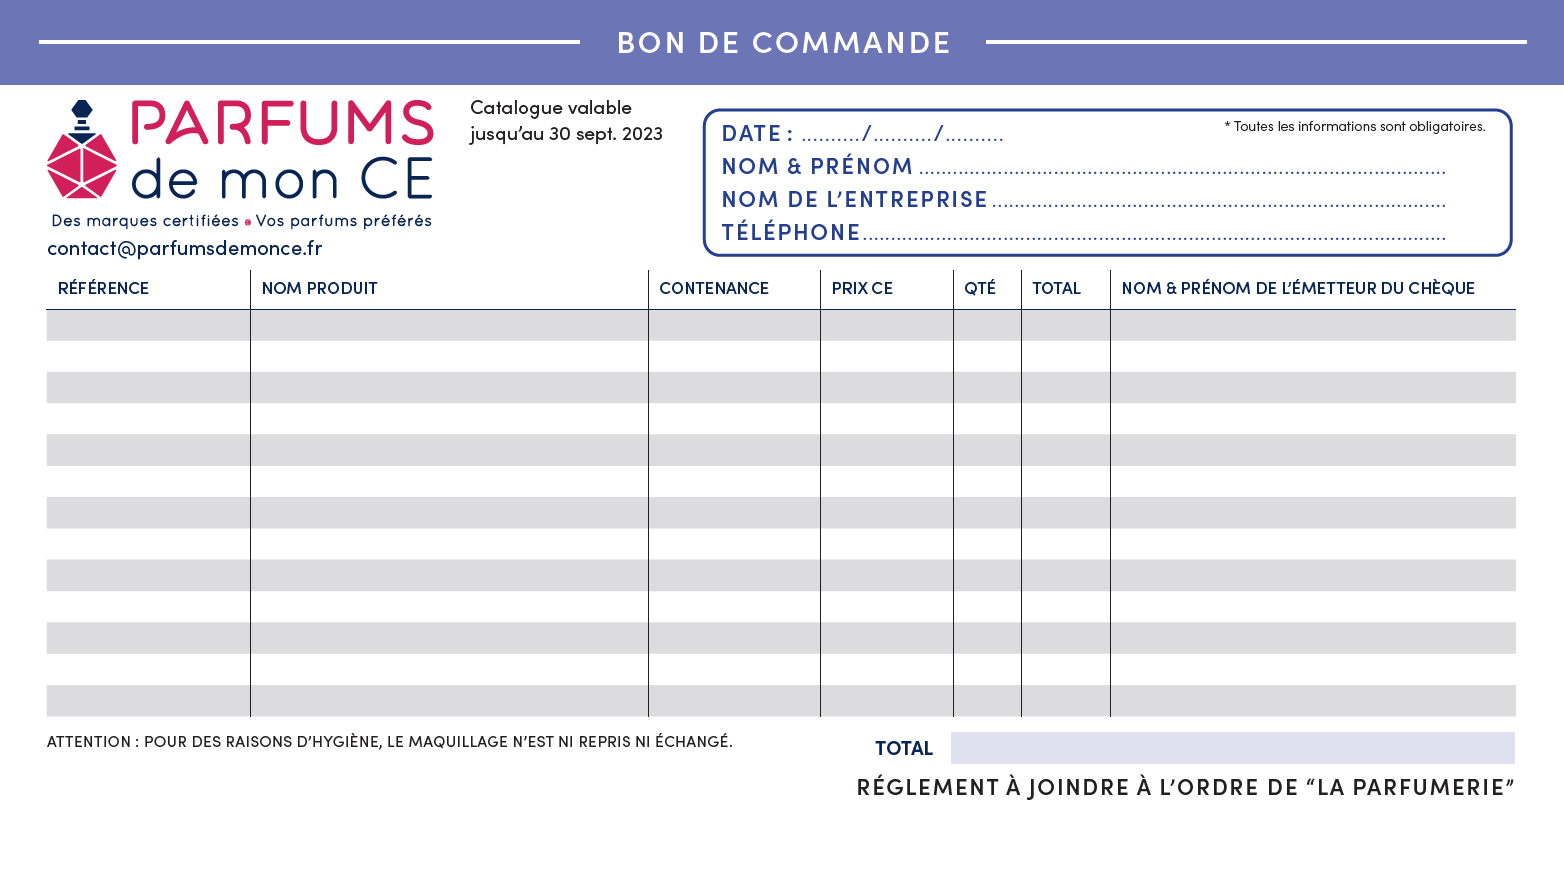
Task: Click the RÉFÉRENCE column header
Action: (x=103, y=289)
